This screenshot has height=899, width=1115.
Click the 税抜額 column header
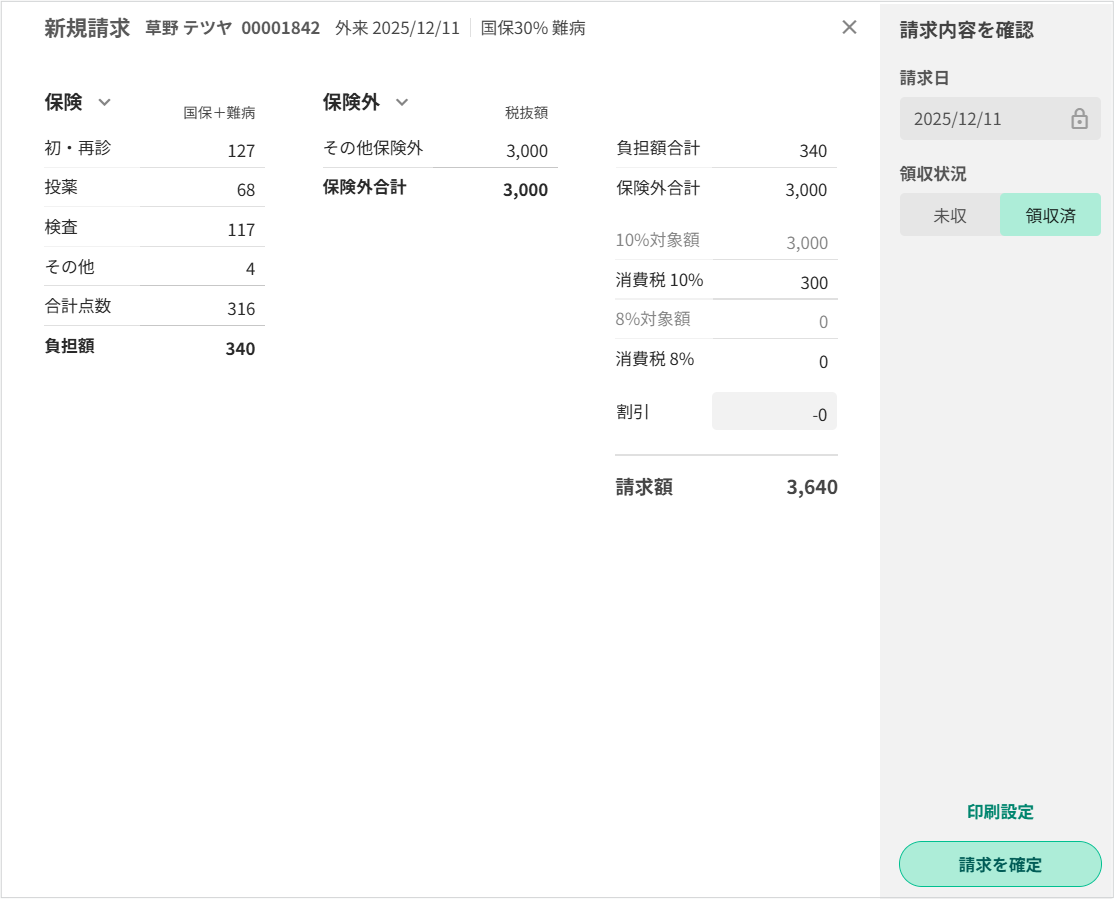tap(526, 112)
